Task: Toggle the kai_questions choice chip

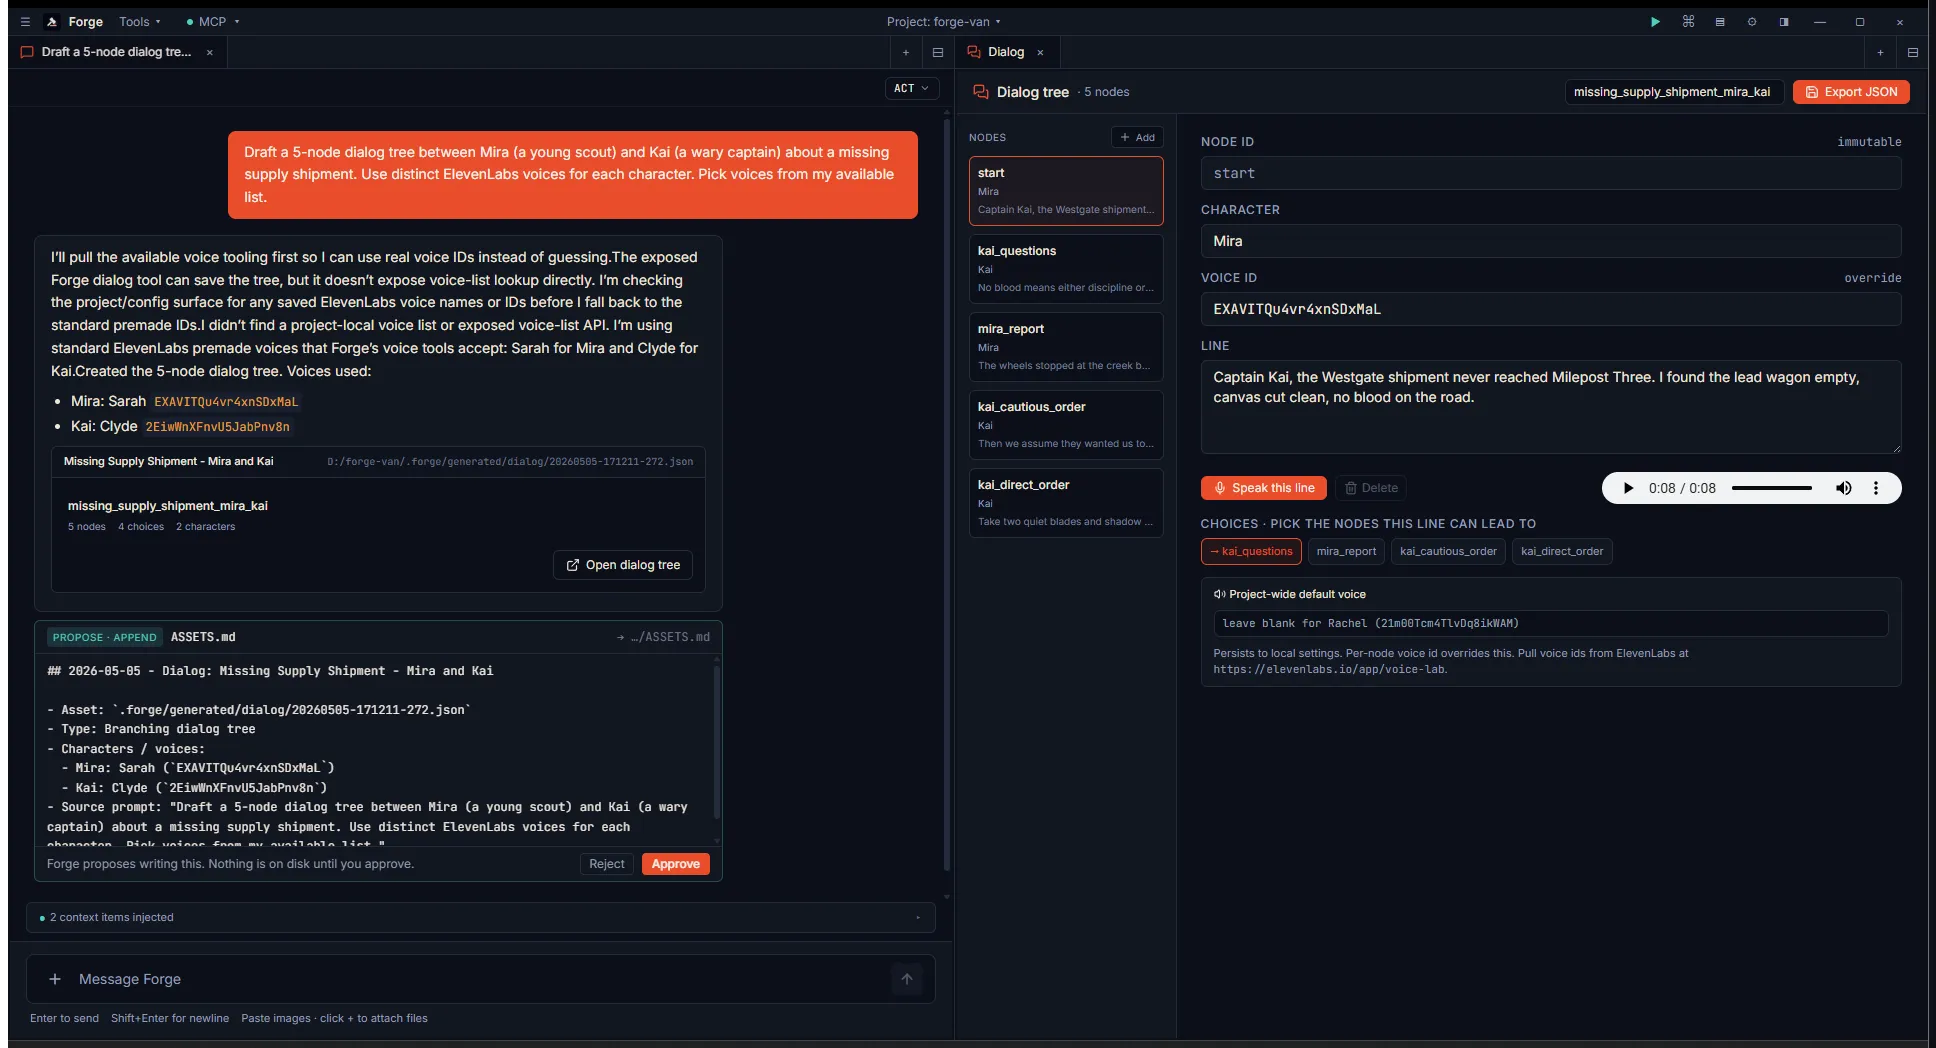Action: [1251, 551]
